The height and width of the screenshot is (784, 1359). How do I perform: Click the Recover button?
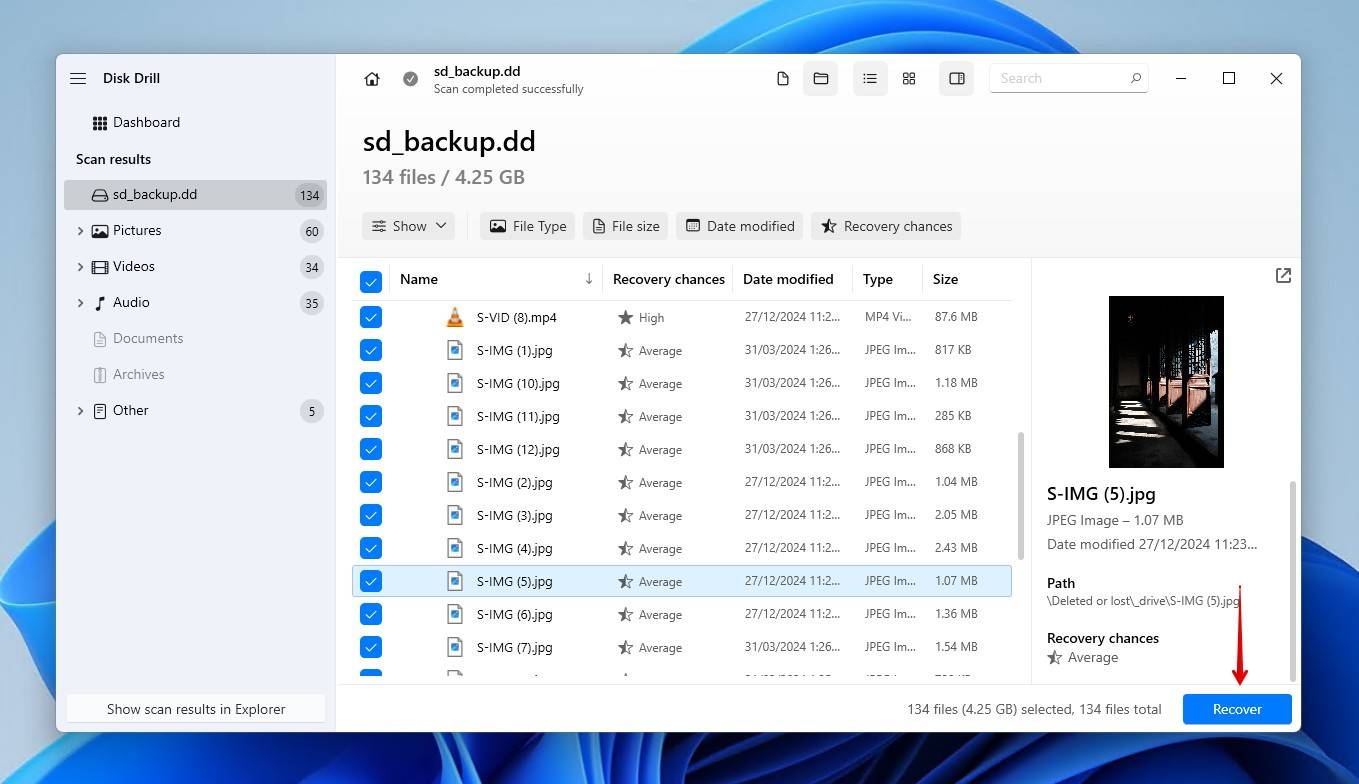[1237, 709]
